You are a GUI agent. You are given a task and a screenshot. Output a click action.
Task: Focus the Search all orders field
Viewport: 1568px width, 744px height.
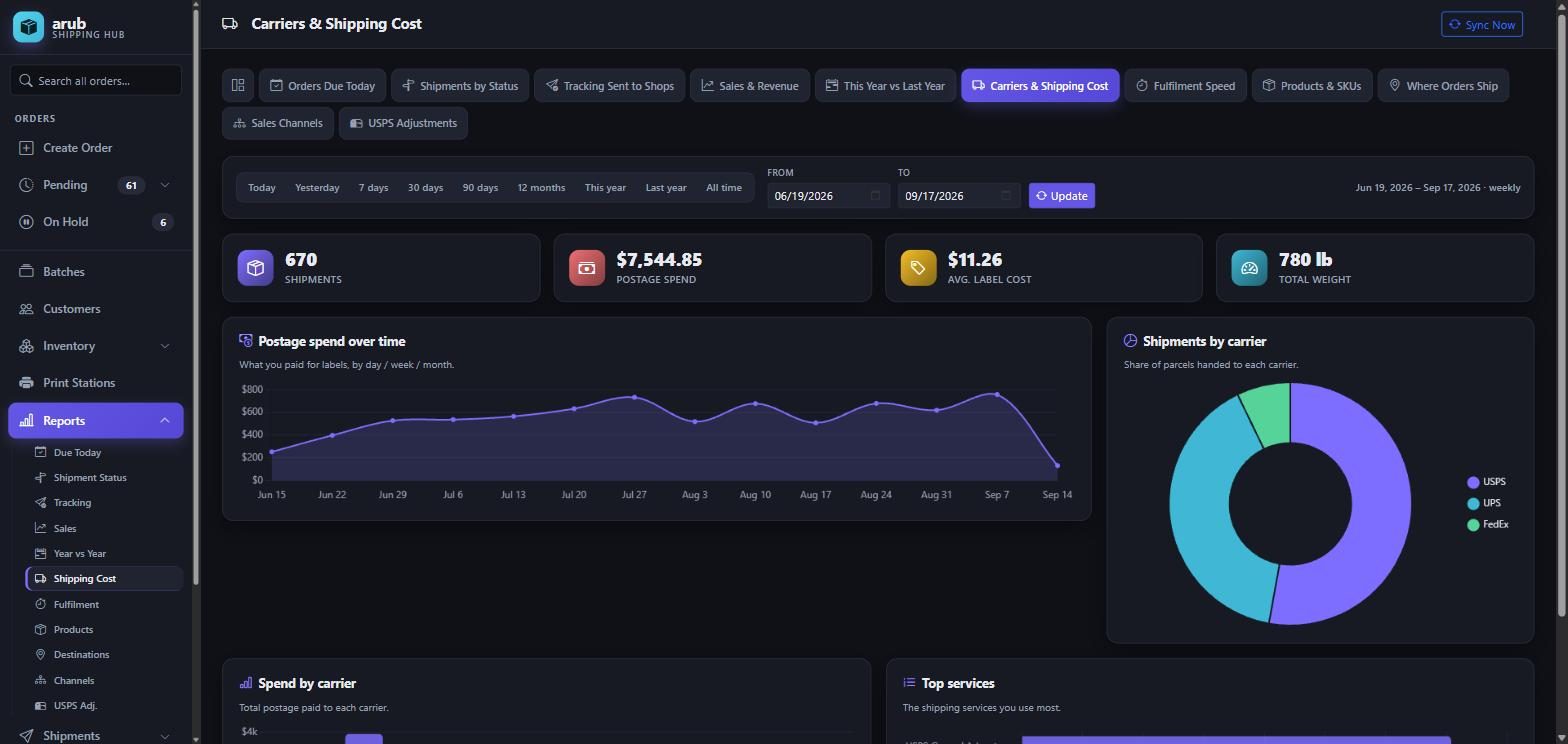[96, 81]
